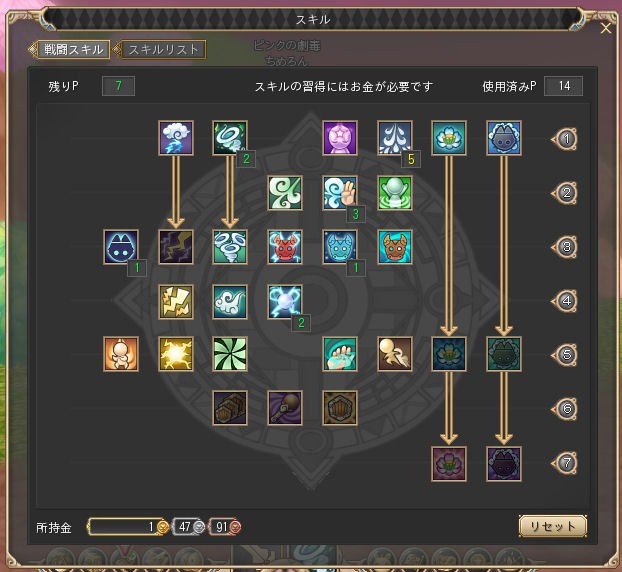Pick the green pinwheel swirl skill
Screen dimensions: 622x572
pos(230,354)
